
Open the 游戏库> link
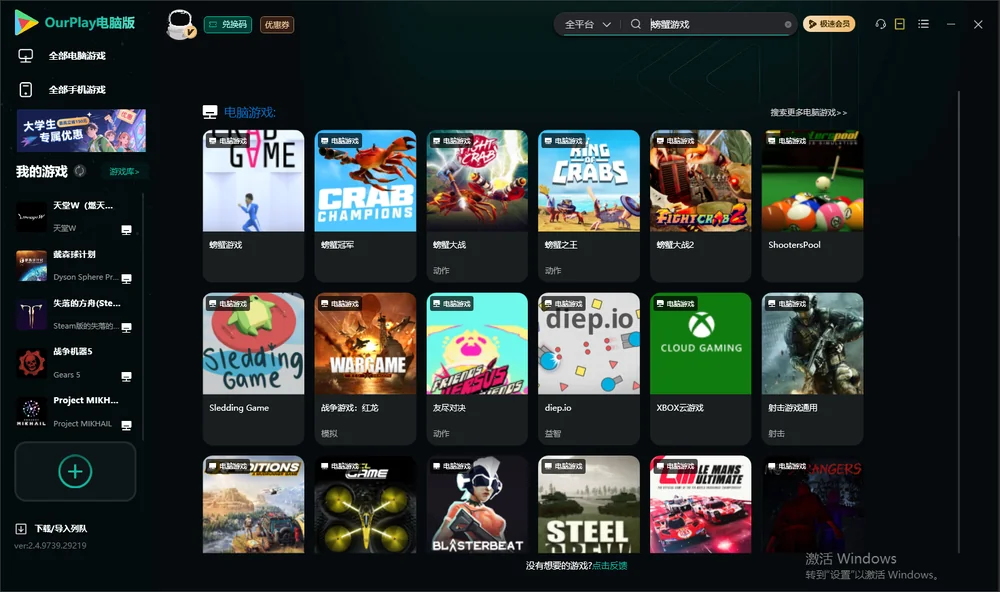(x=124, y=172)
